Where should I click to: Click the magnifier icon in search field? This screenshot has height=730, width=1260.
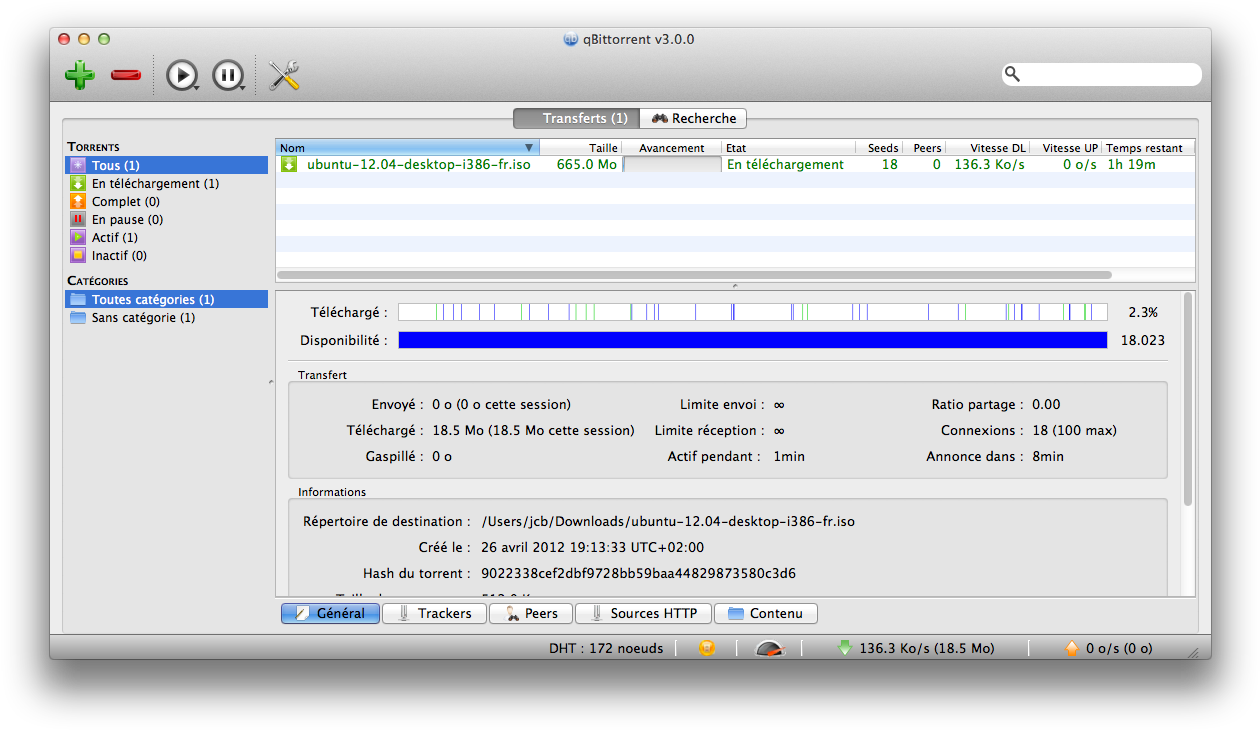[1013, 74]
